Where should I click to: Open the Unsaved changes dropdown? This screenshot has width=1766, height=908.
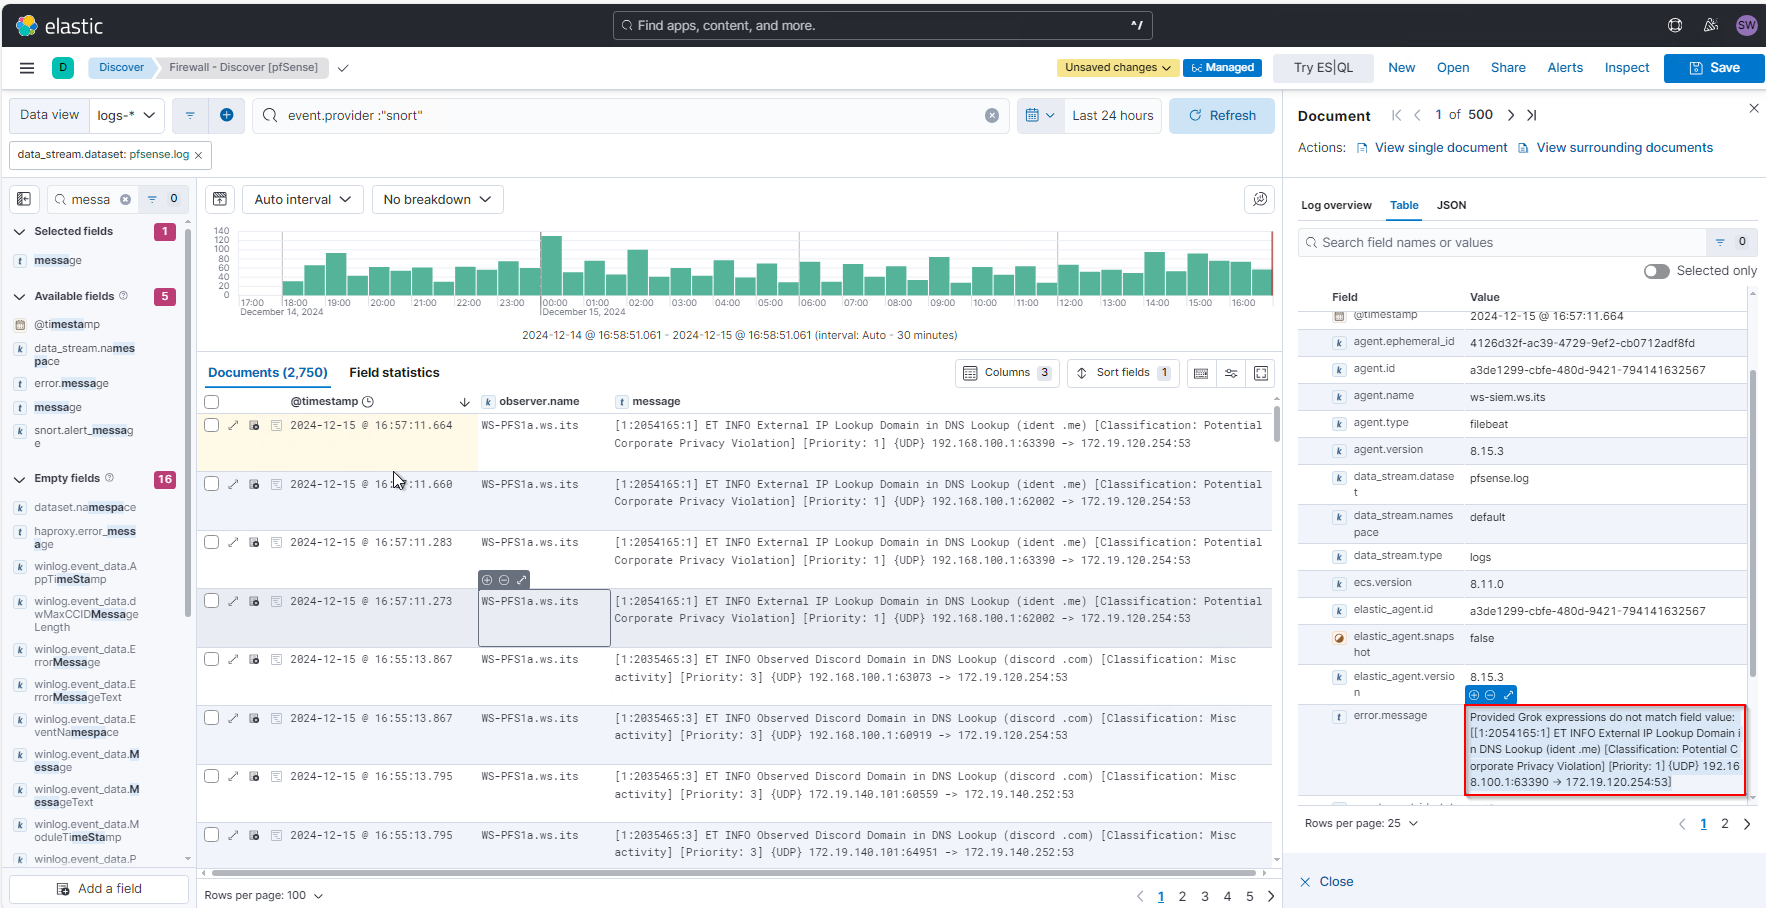click(x=1117, y=68)
